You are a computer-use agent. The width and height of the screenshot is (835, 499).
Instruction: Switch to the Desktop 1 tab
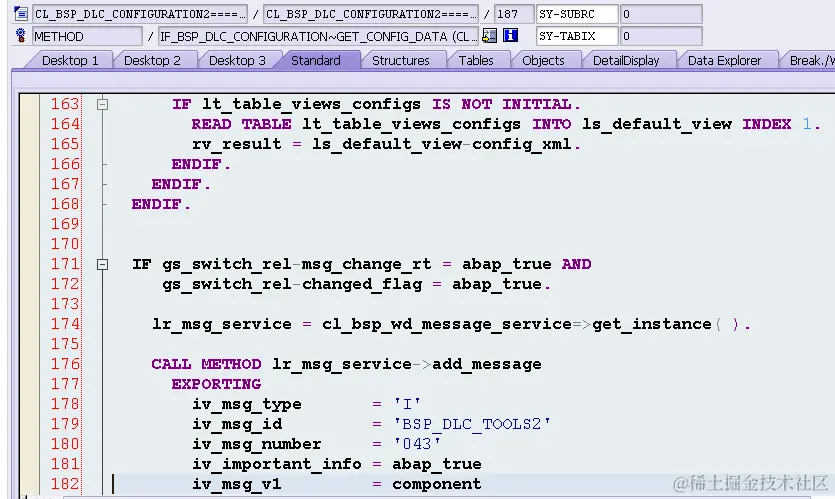coord(70,61)
